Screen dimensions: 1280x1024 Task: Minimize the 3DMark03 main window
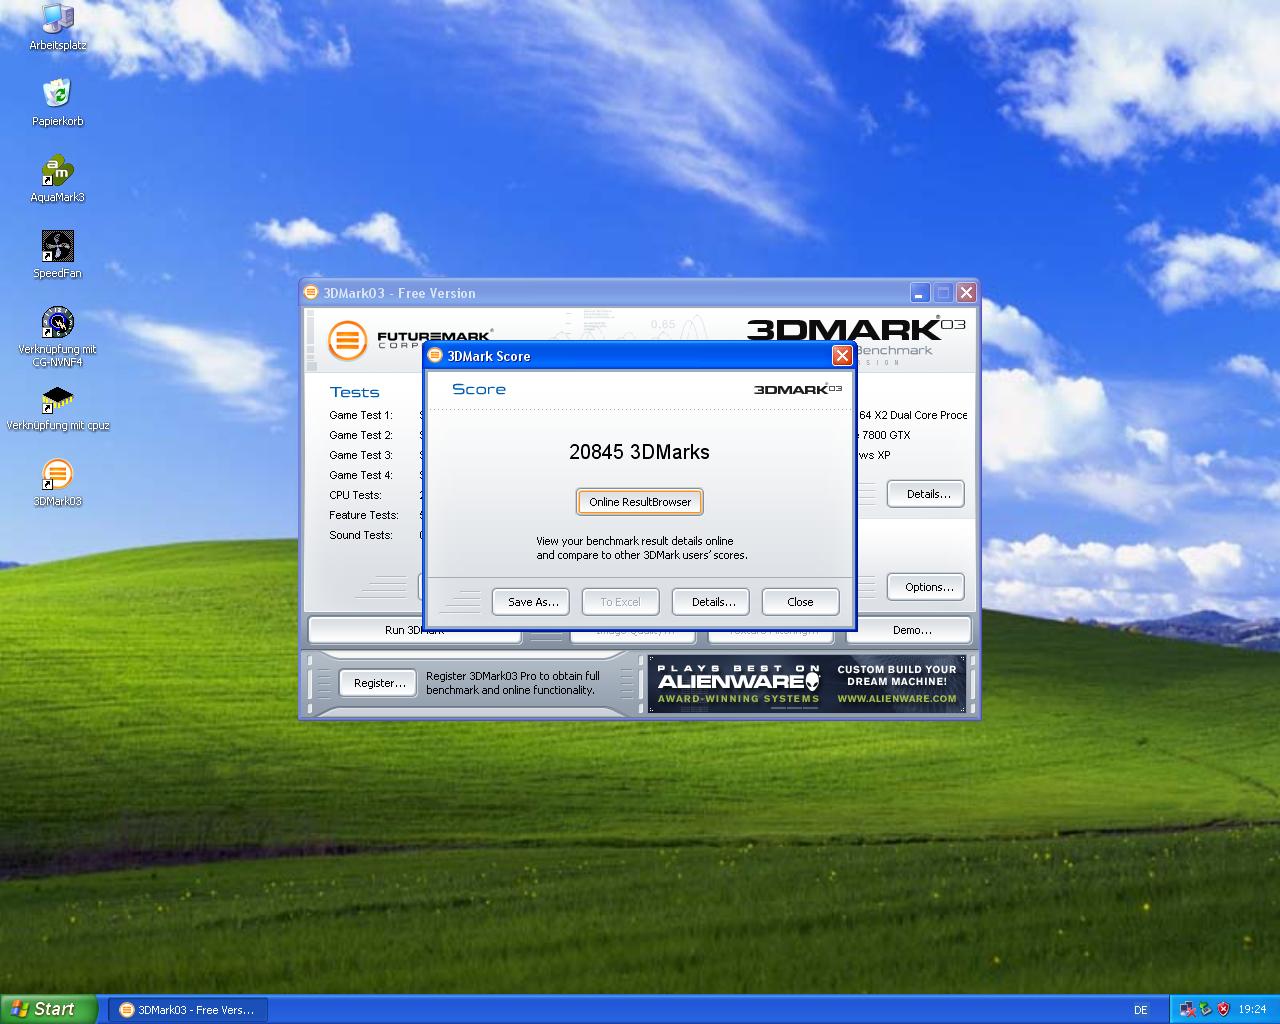(920, 293)
